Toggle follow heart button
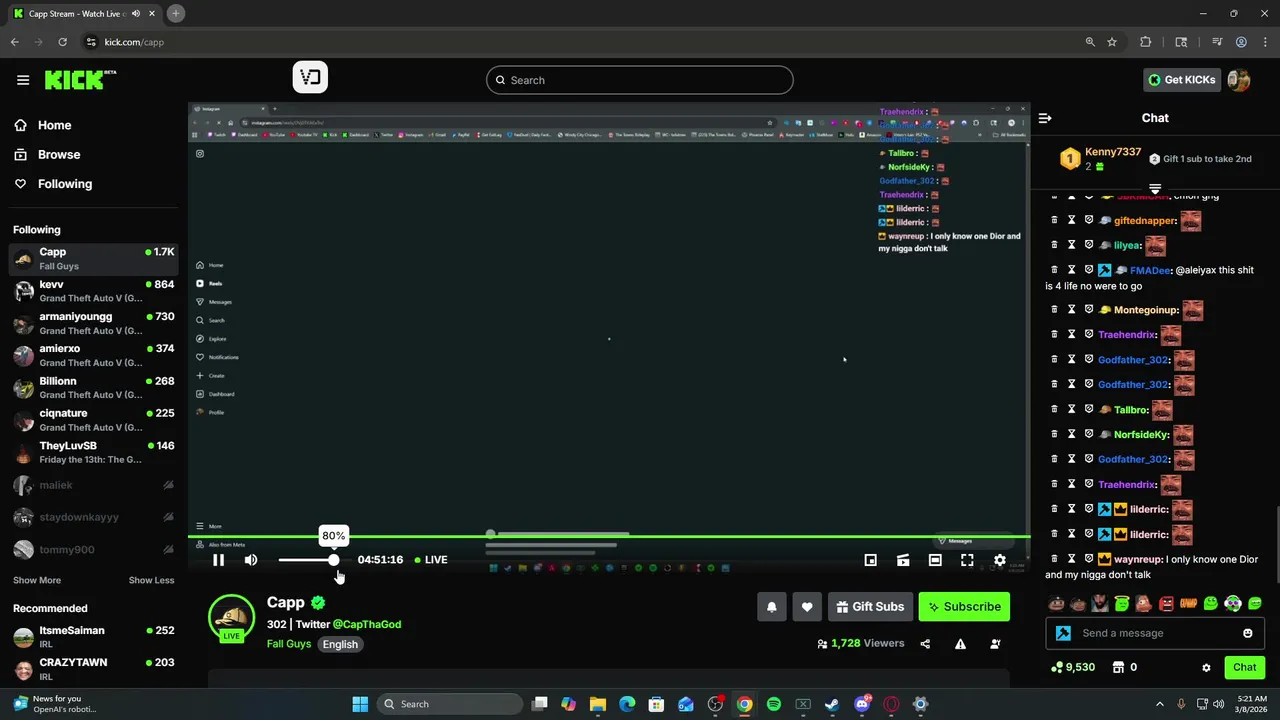Viewport: 1280px width, 720px height. (807, 607)
